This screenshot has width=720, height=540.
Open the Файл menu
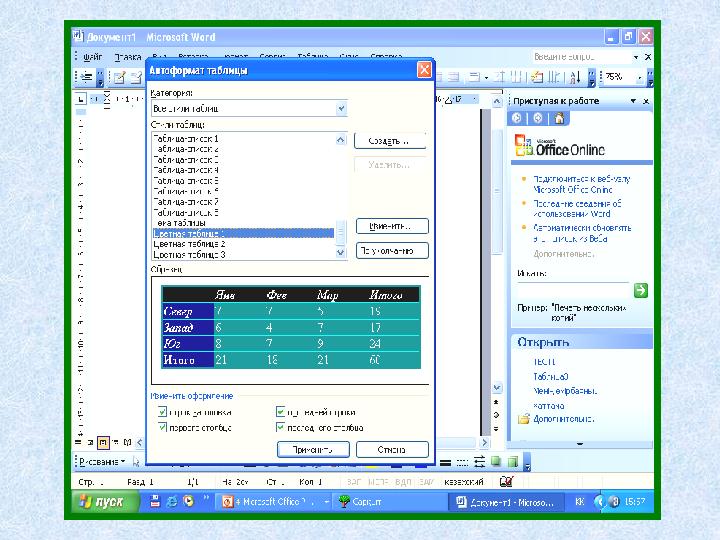point(92,57)
